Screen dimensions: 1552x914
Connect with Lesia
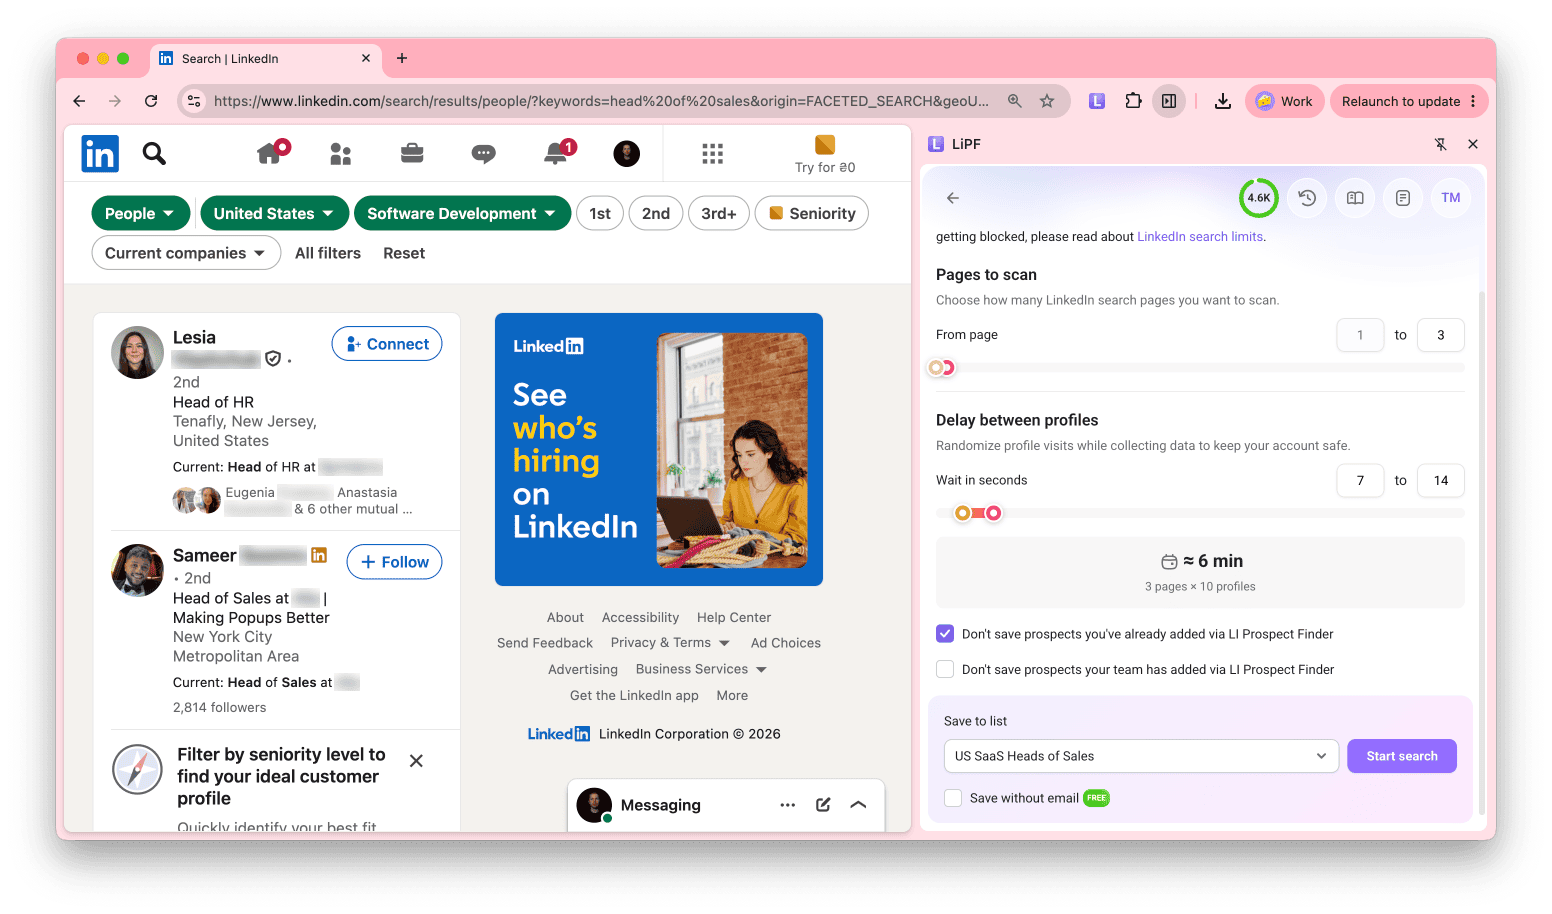[x=387, y=344]
